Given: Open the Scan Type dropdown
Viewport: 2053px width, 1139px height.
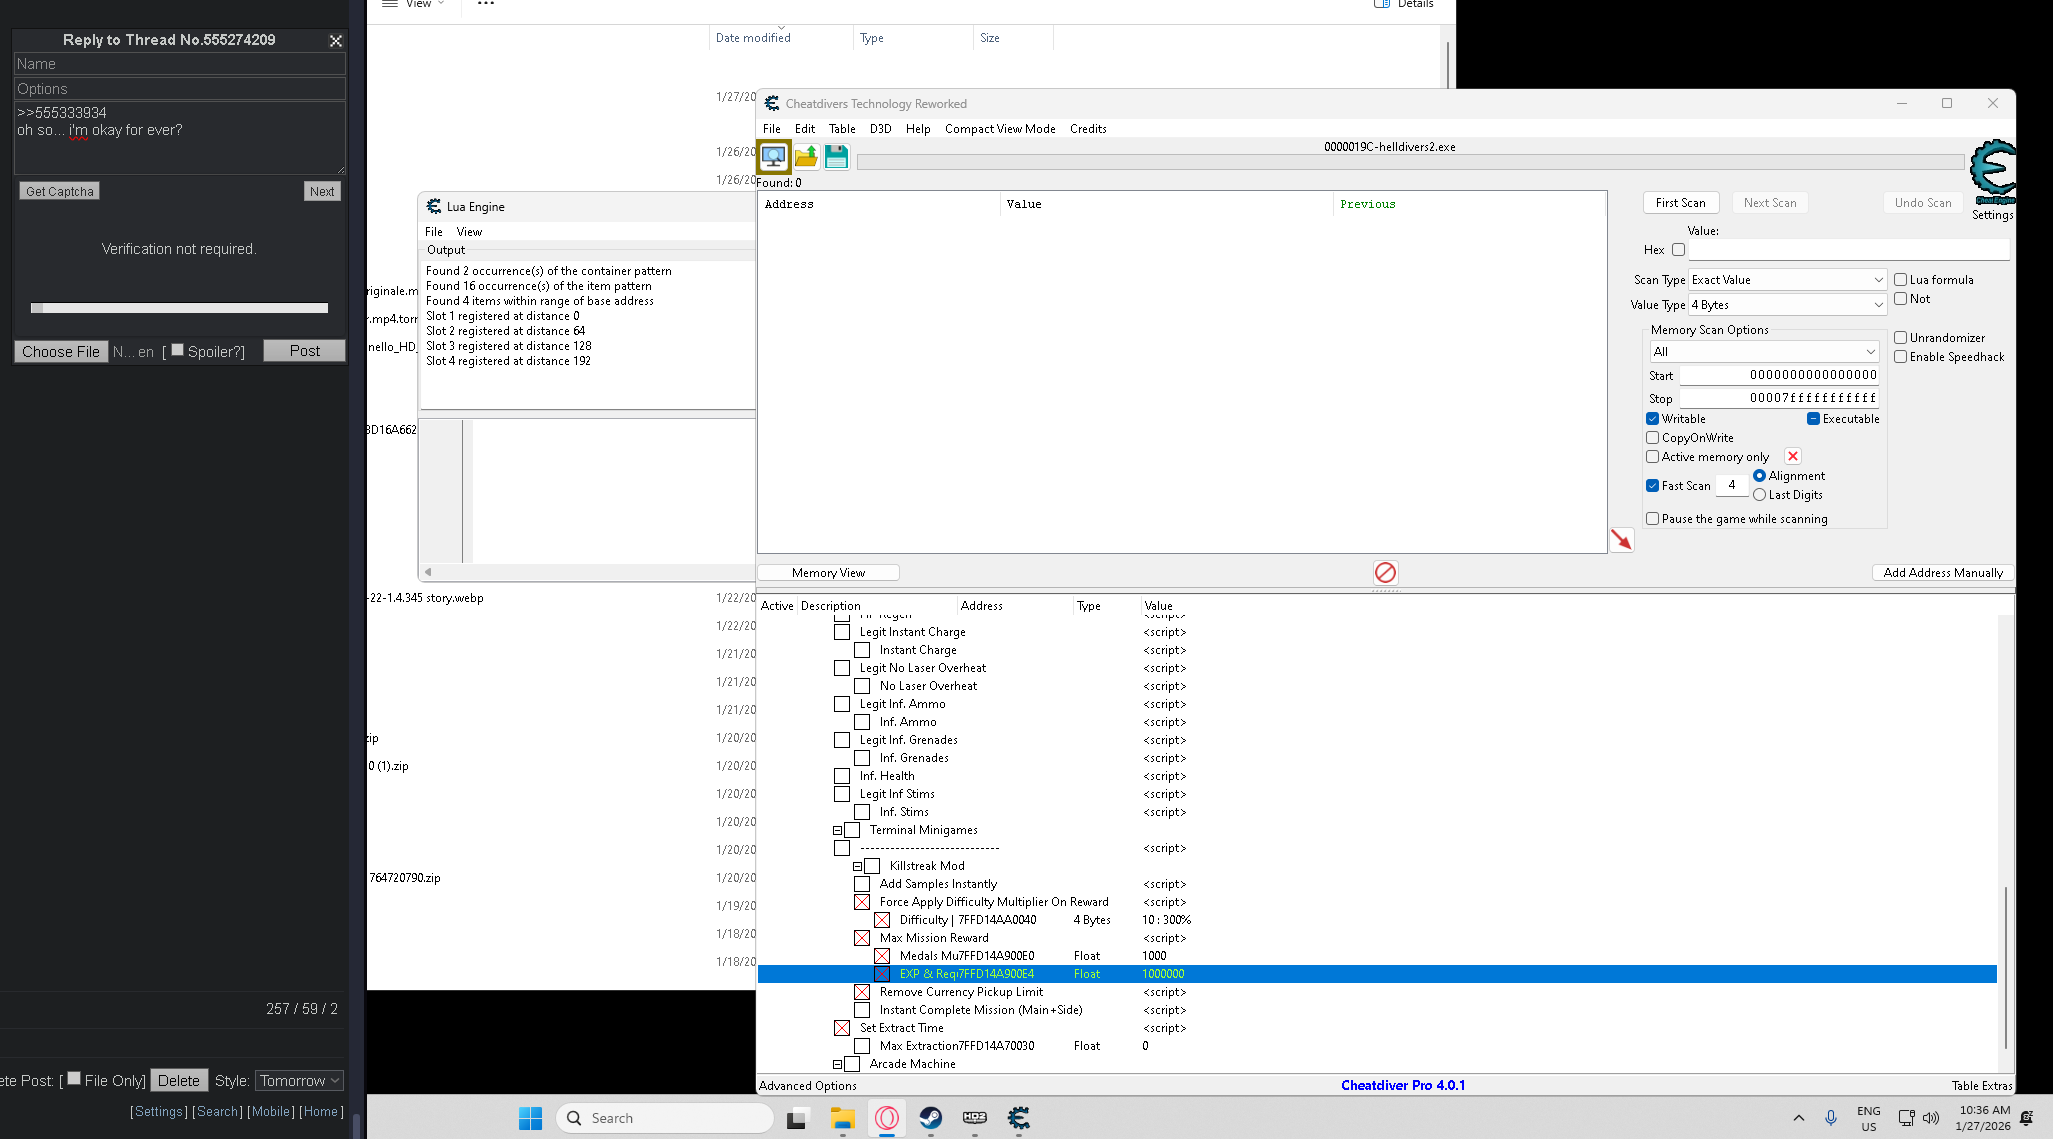Looking at the screenshot, I should 1786,280.
